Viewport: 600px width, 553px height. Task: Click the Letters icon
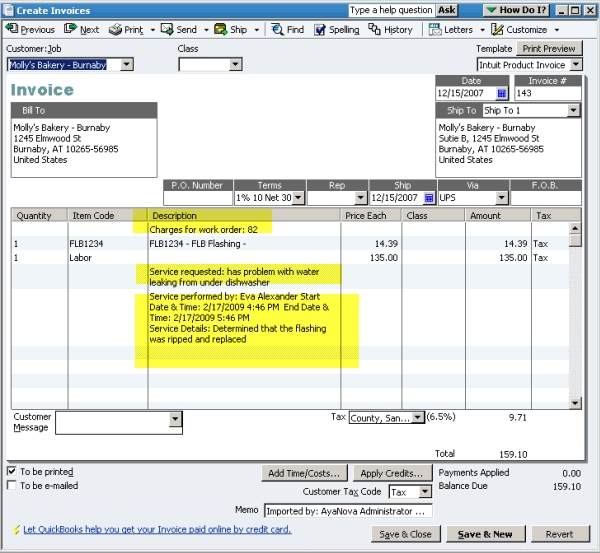[435, 29]
